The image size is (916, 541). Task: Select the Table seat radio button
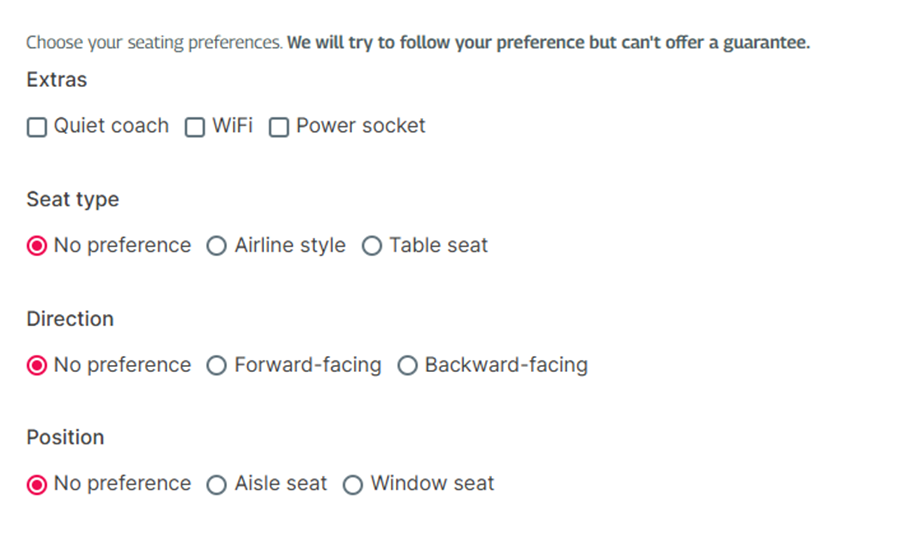(x=372, y=246)
